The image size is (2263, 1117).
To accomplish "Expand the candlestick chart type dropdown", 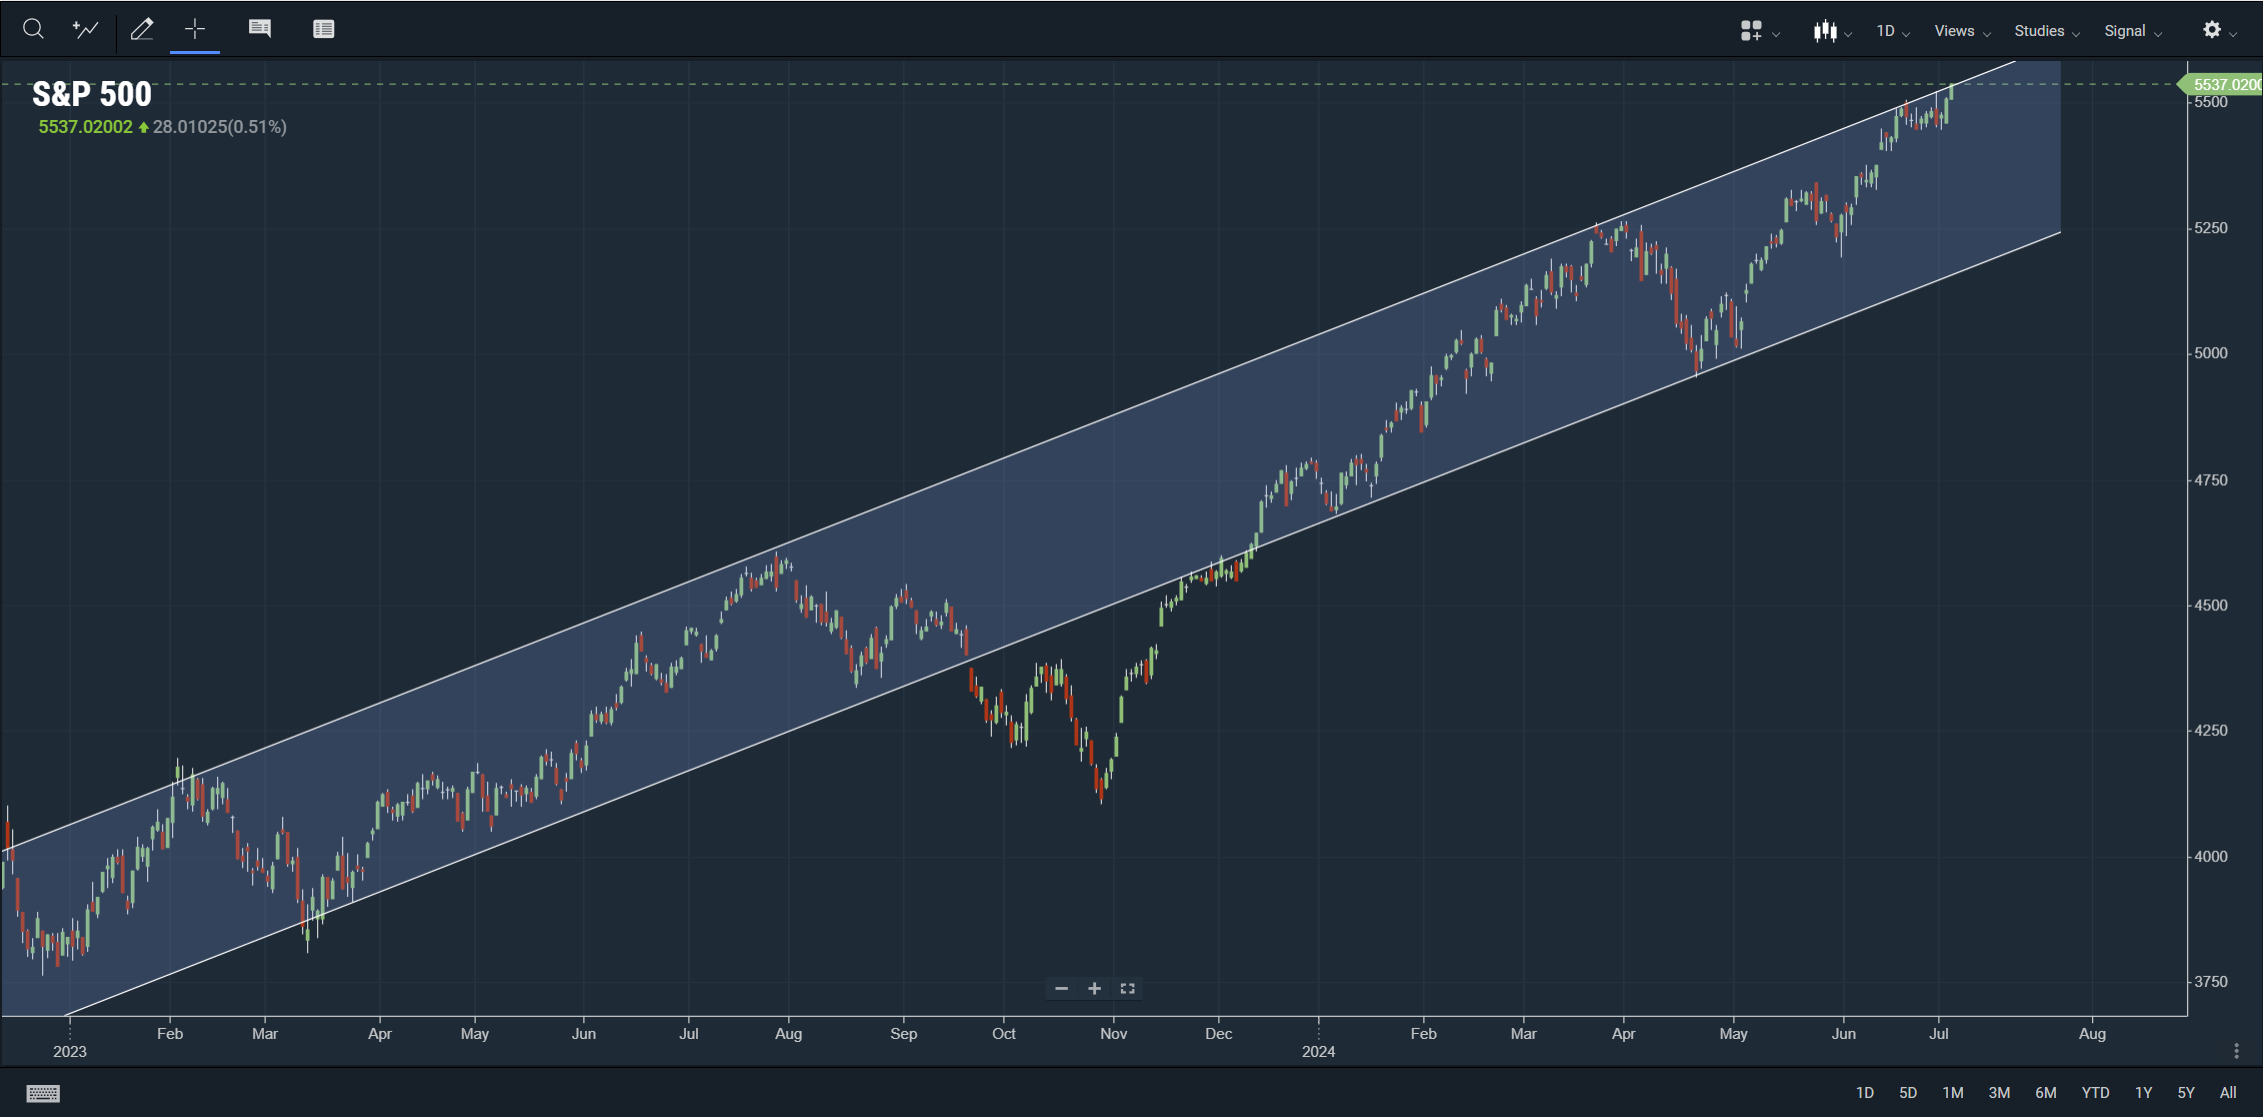I will tap(1832, 31).
